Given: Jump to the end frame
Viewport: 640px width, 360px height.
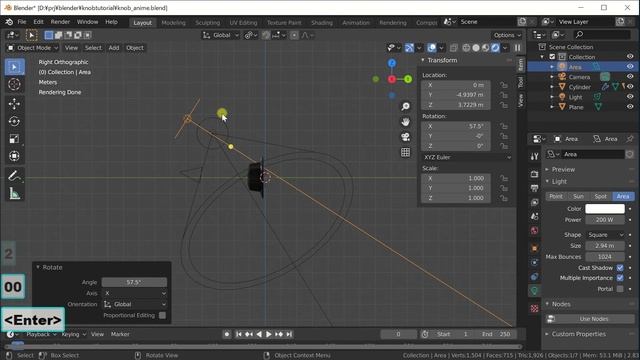Looking at the screenshot, I should pyautogui.click(x=289, y=334).
